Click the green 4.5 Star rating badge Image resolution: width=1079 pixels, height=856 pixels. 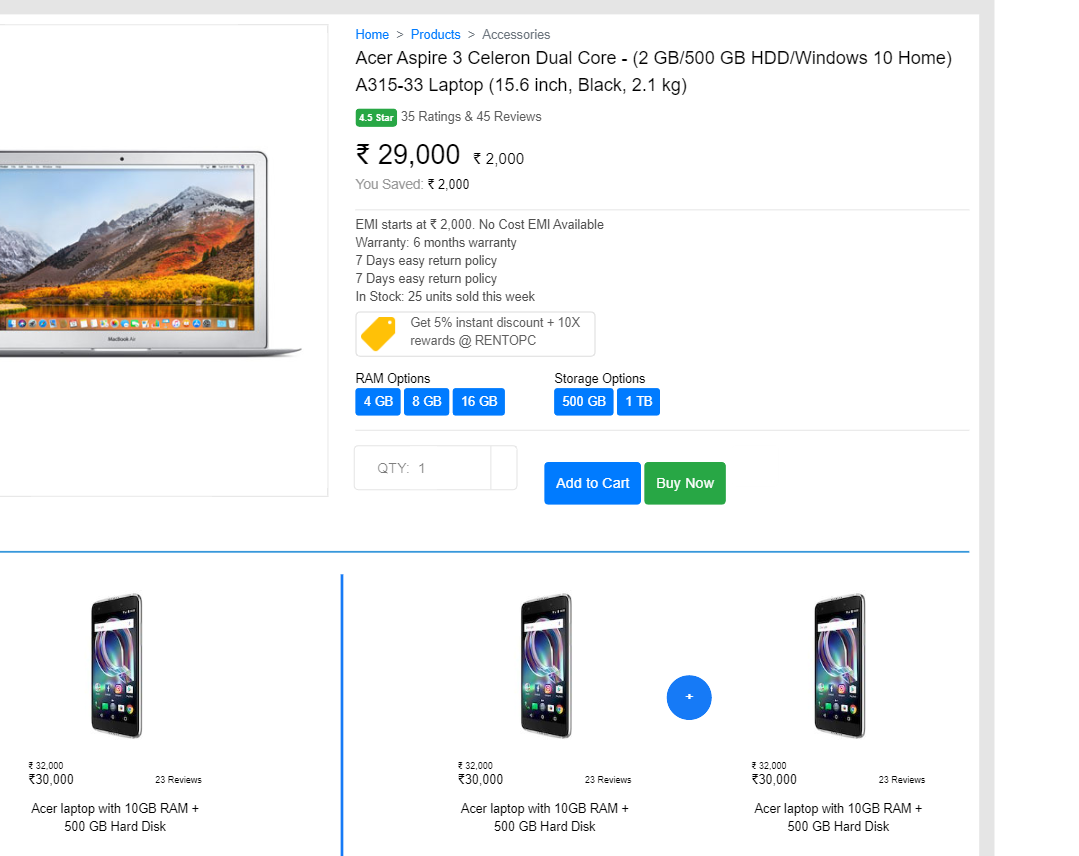pos(376,117)
